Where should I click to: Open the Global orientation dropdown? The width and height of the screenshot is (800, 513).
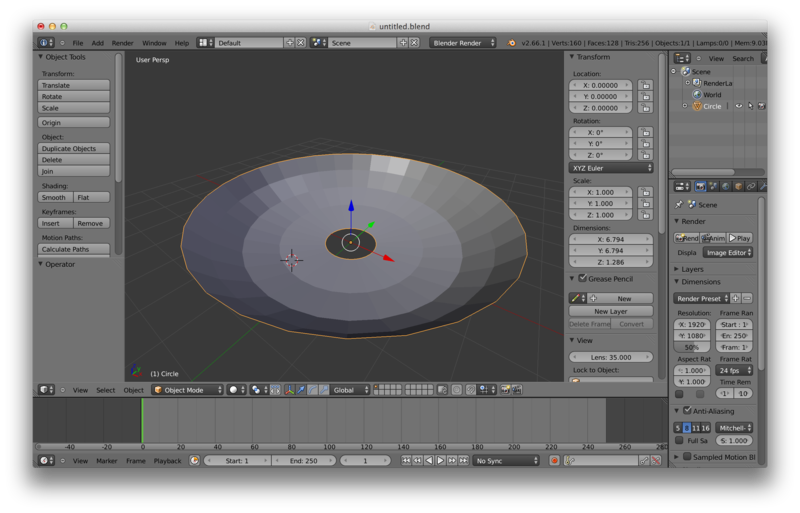[350, 390]
